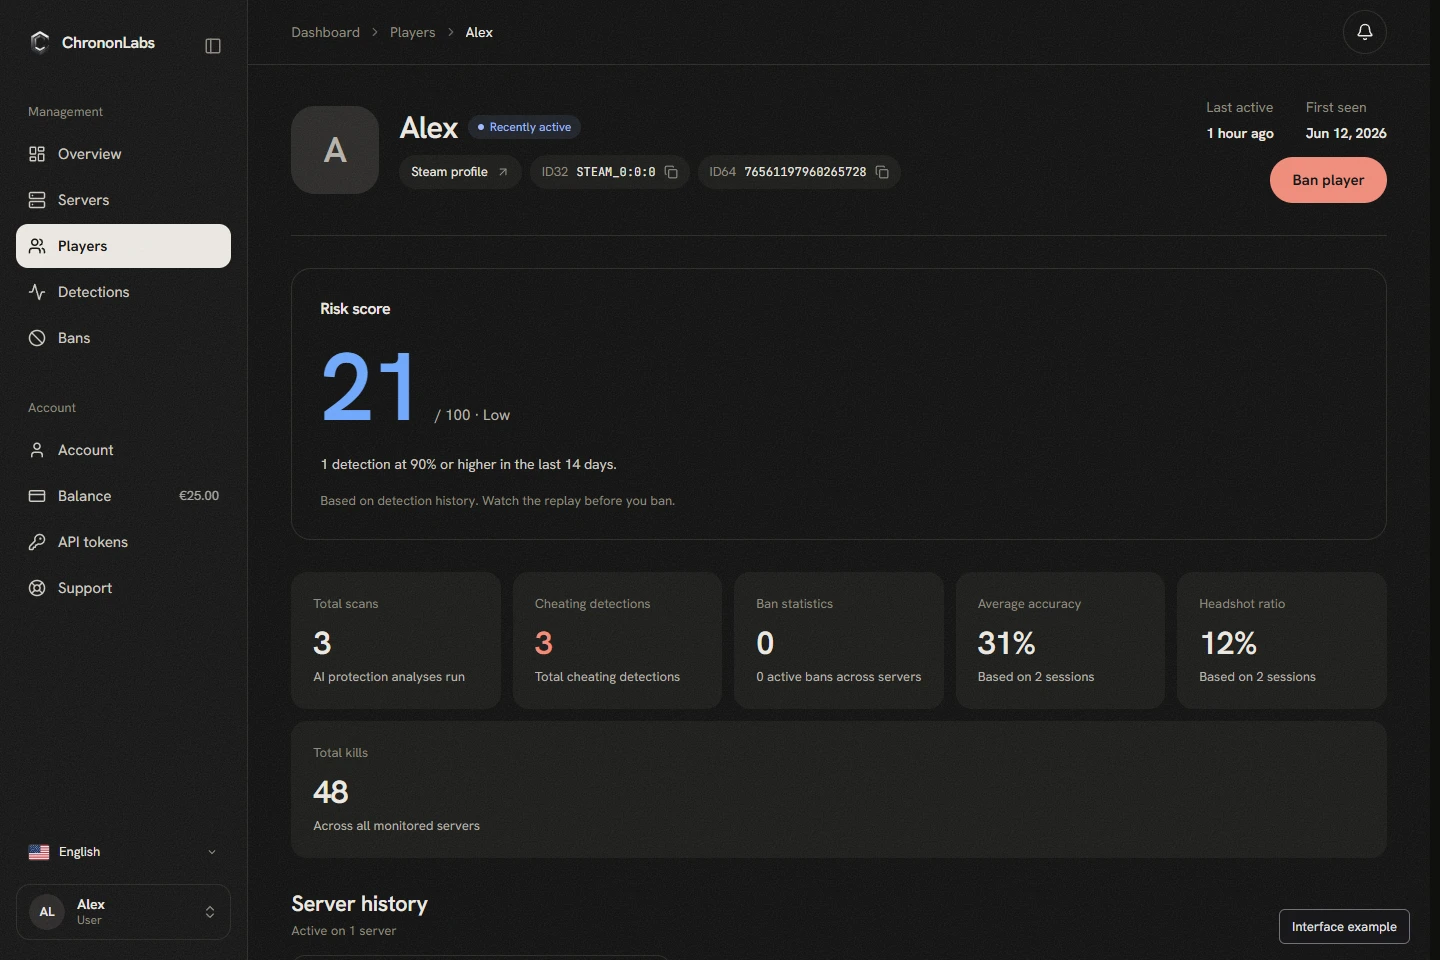Open Account settings in the sidebar
Viewport: 1440px width, 960px height.
(123, 450)
